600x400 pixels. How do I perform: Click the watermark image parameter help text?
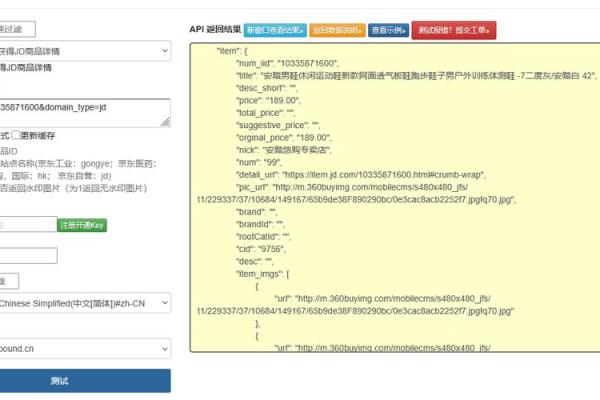(73, 188)
